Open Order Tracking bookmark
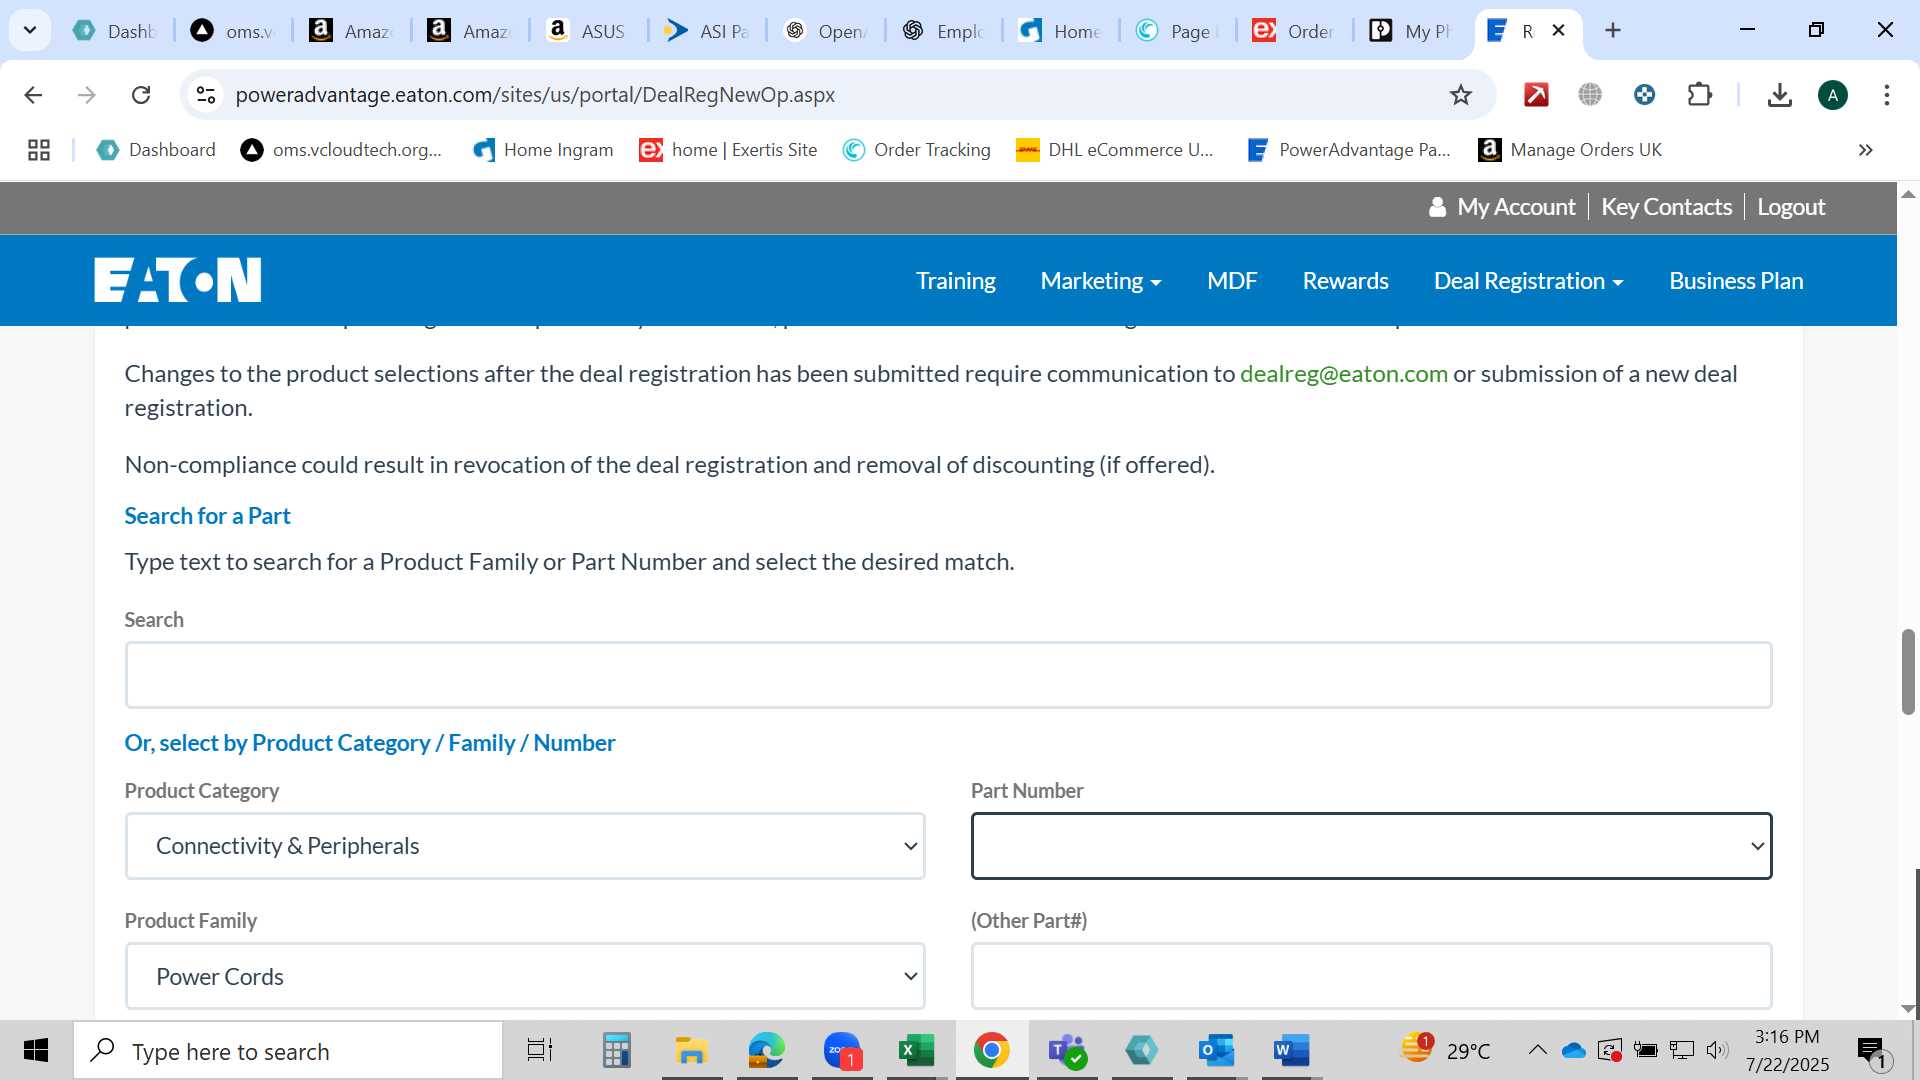The image size is (1920, 1080). (x=917, y=150)
